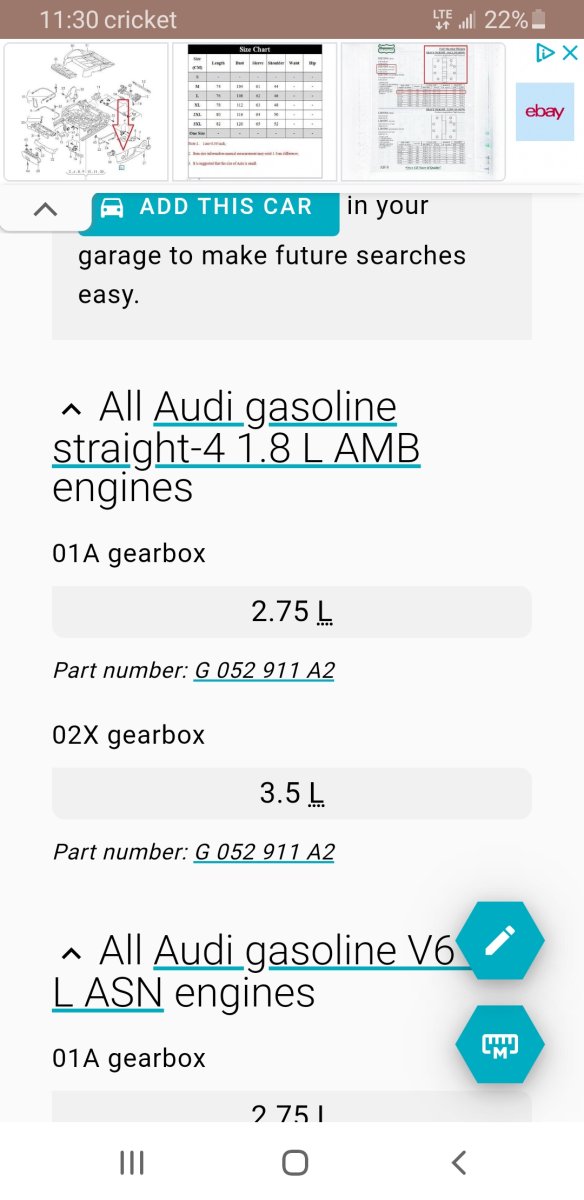
Task: Open the Audi link in AMB heading
Action: (x=195, y=408)
